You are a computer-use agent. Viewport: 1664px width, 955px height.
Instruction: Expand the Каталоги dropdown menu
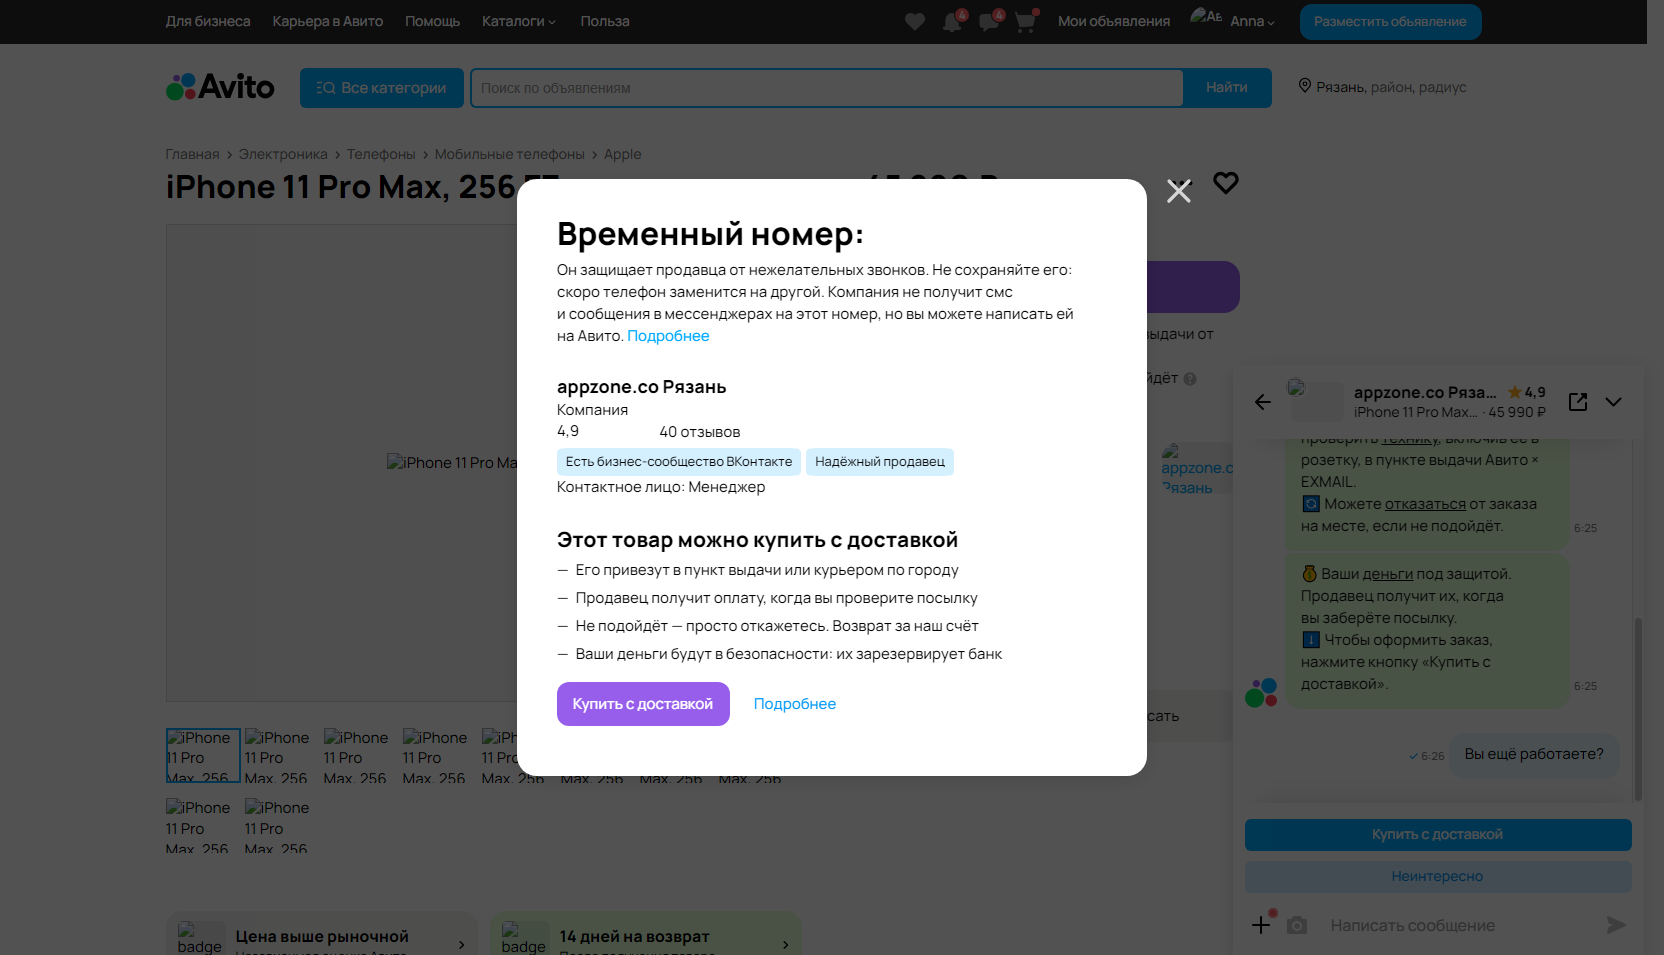pyautogui.click(x=519, y=21)
